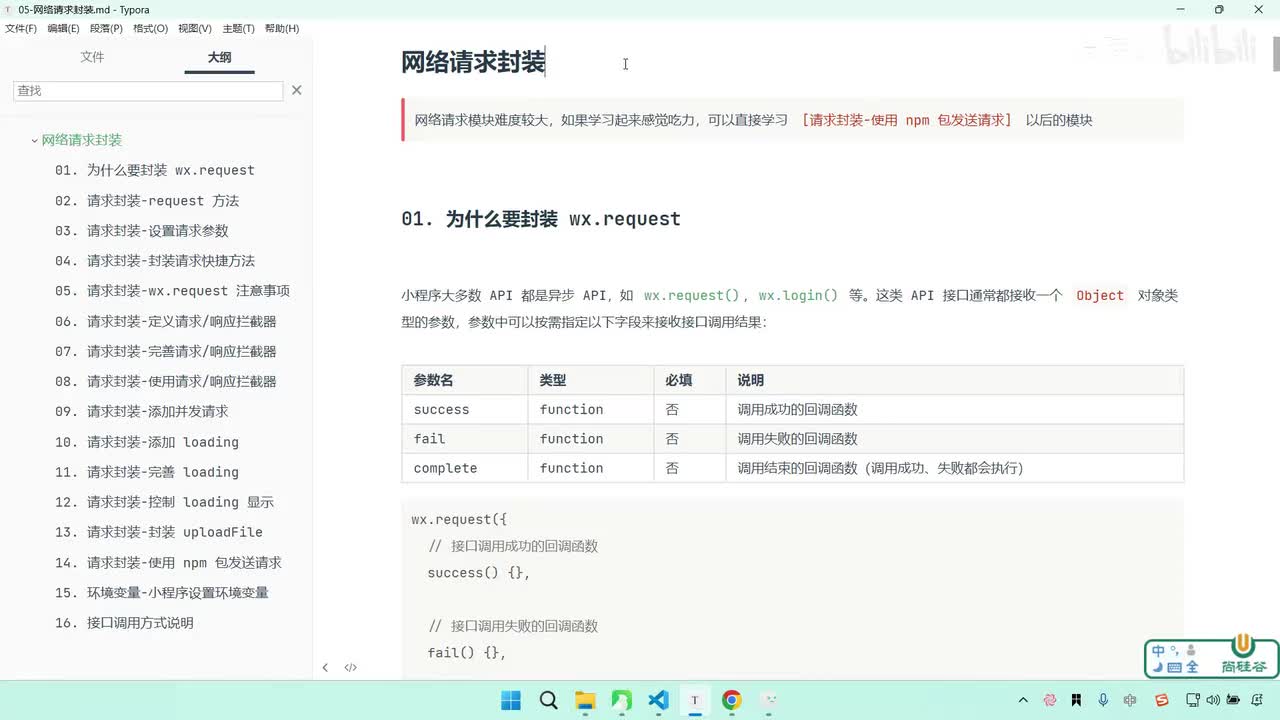Click the Typora taskbar icon
This screenshot has width=1280, height=720.
pos(695,700)
